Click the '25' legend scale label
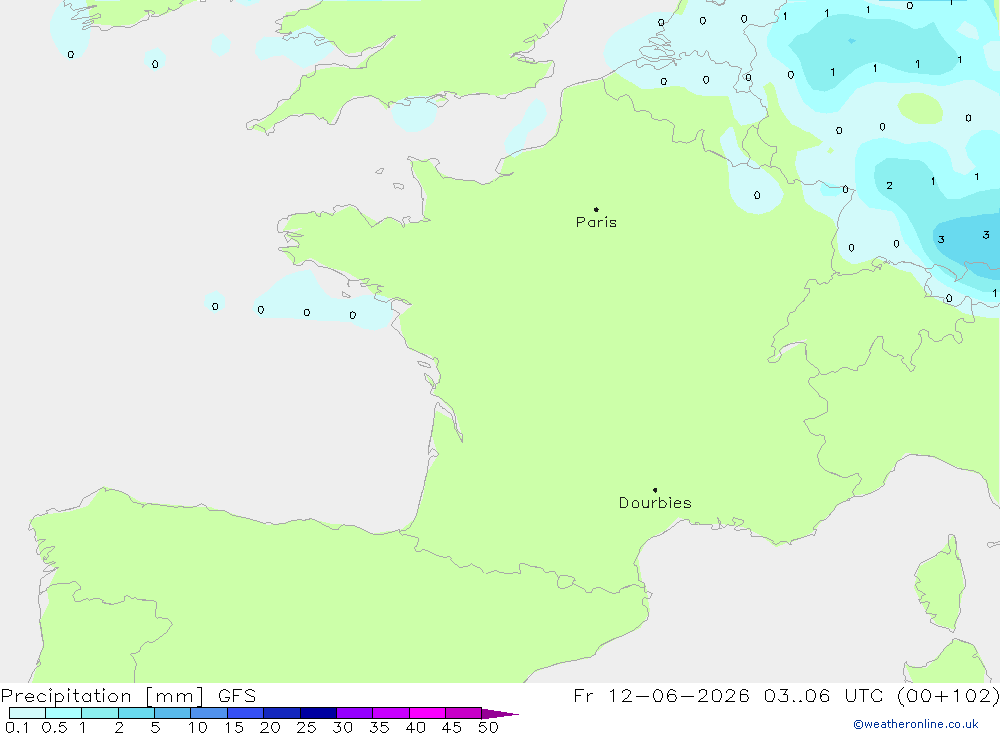Screen dimensions: 1000x733 click(307, 727)
